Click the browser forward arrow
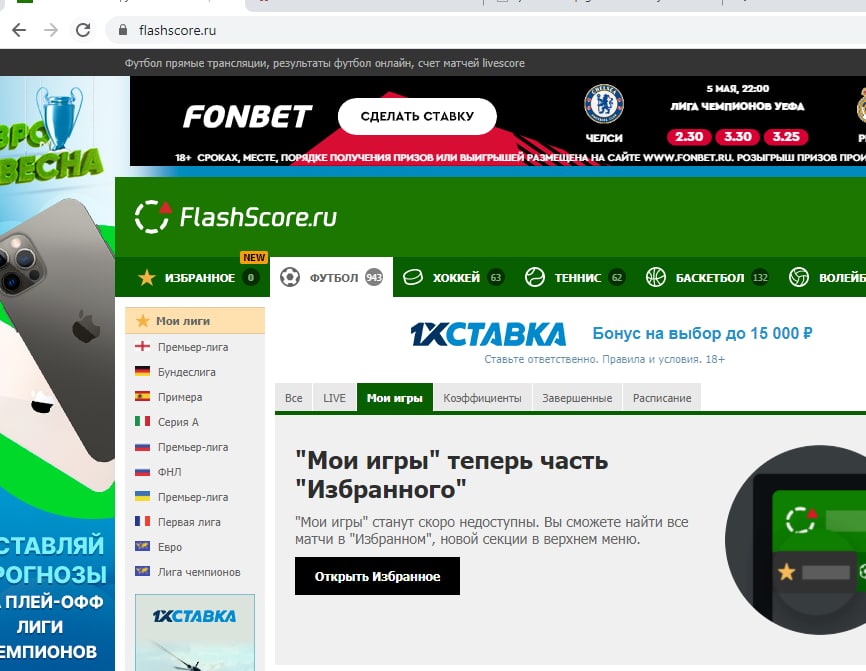The width and height of the screenshot is (866, 671). coord(51,30)
